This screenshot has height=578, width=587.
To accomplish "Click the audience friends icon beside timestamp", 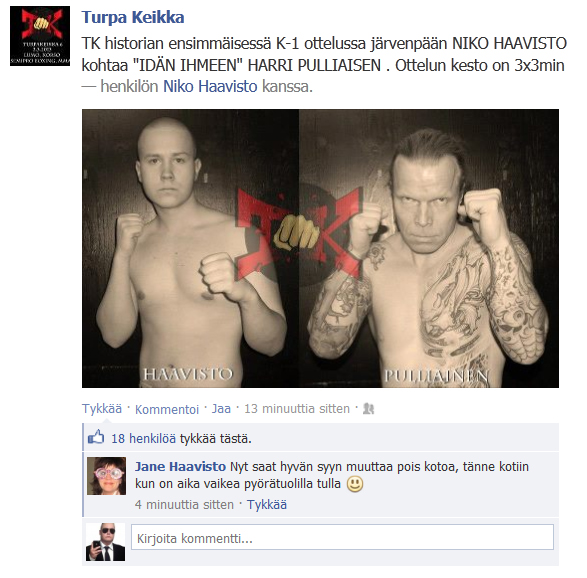I will coord(368,408).
